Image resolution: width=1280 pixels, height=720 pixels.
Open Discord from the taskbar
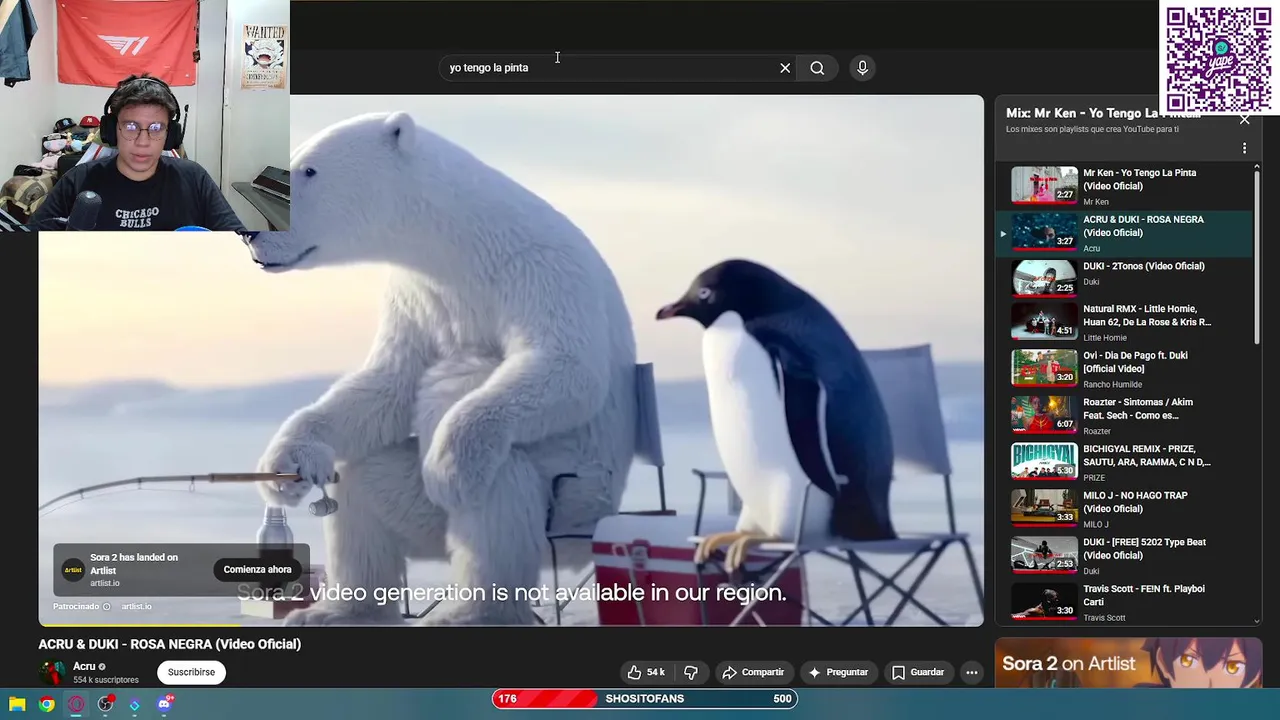(164, 704)
